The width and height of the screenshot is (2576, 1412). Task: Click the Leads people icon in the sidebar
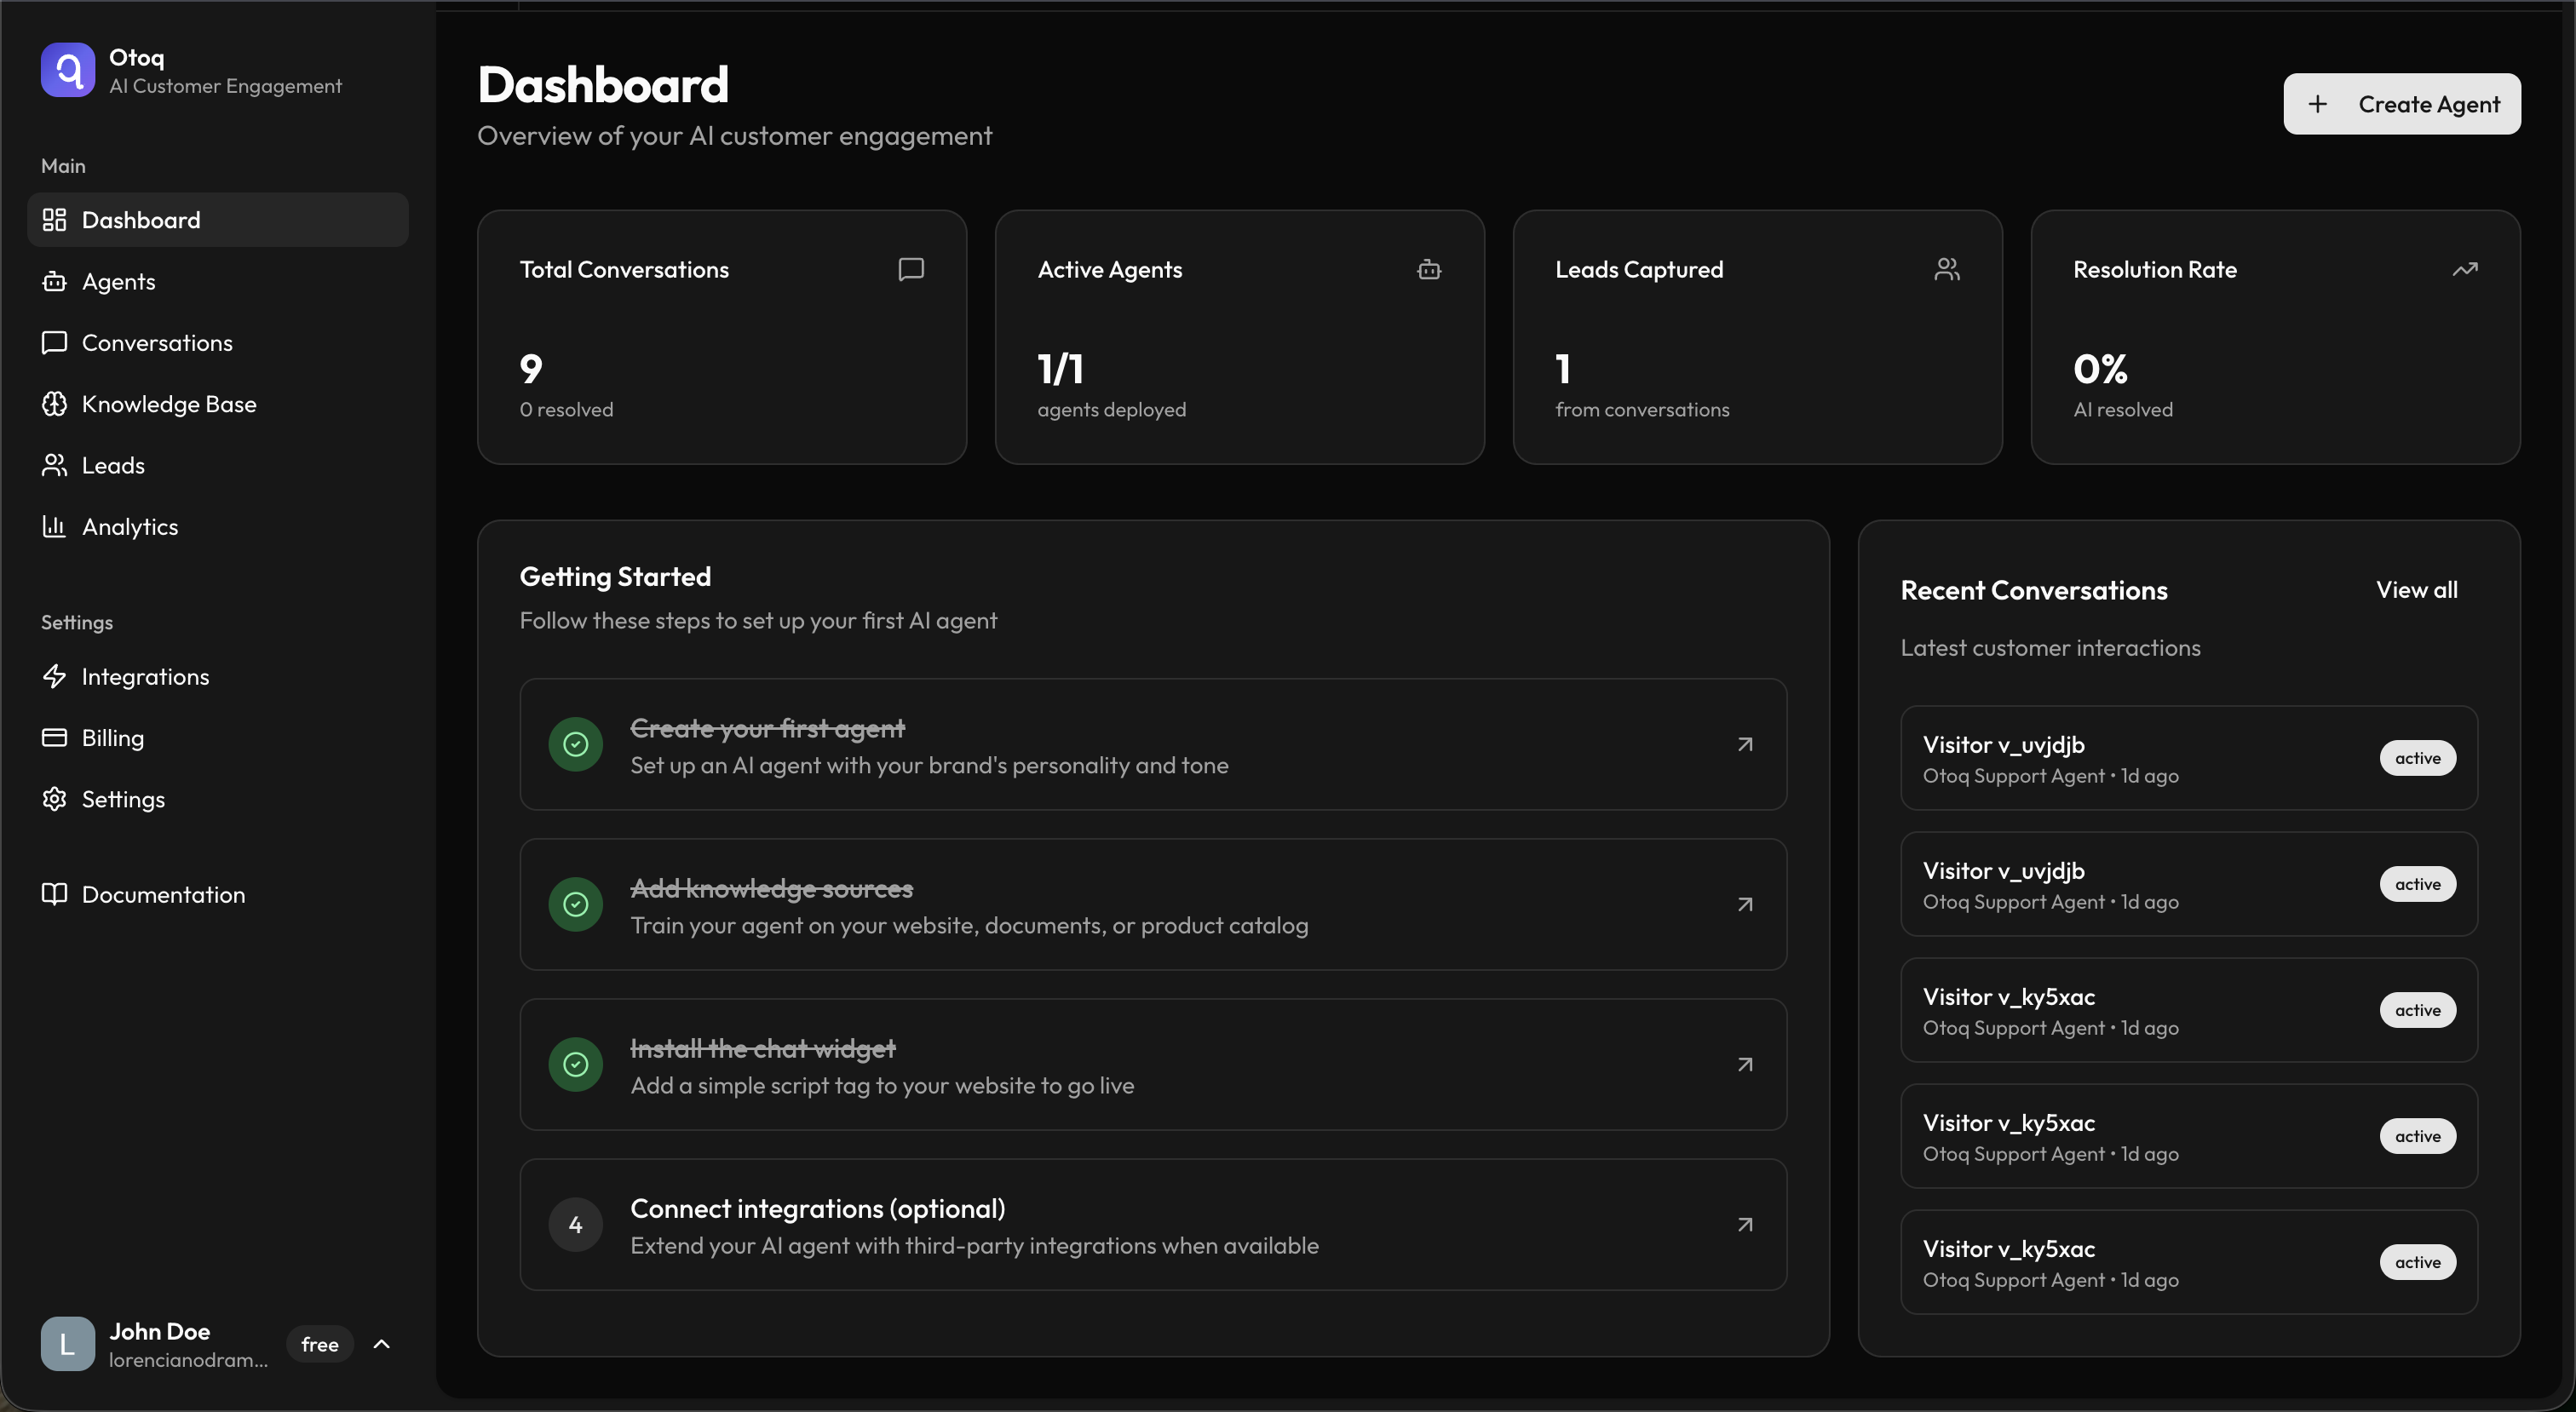click(x=55, y=465)
